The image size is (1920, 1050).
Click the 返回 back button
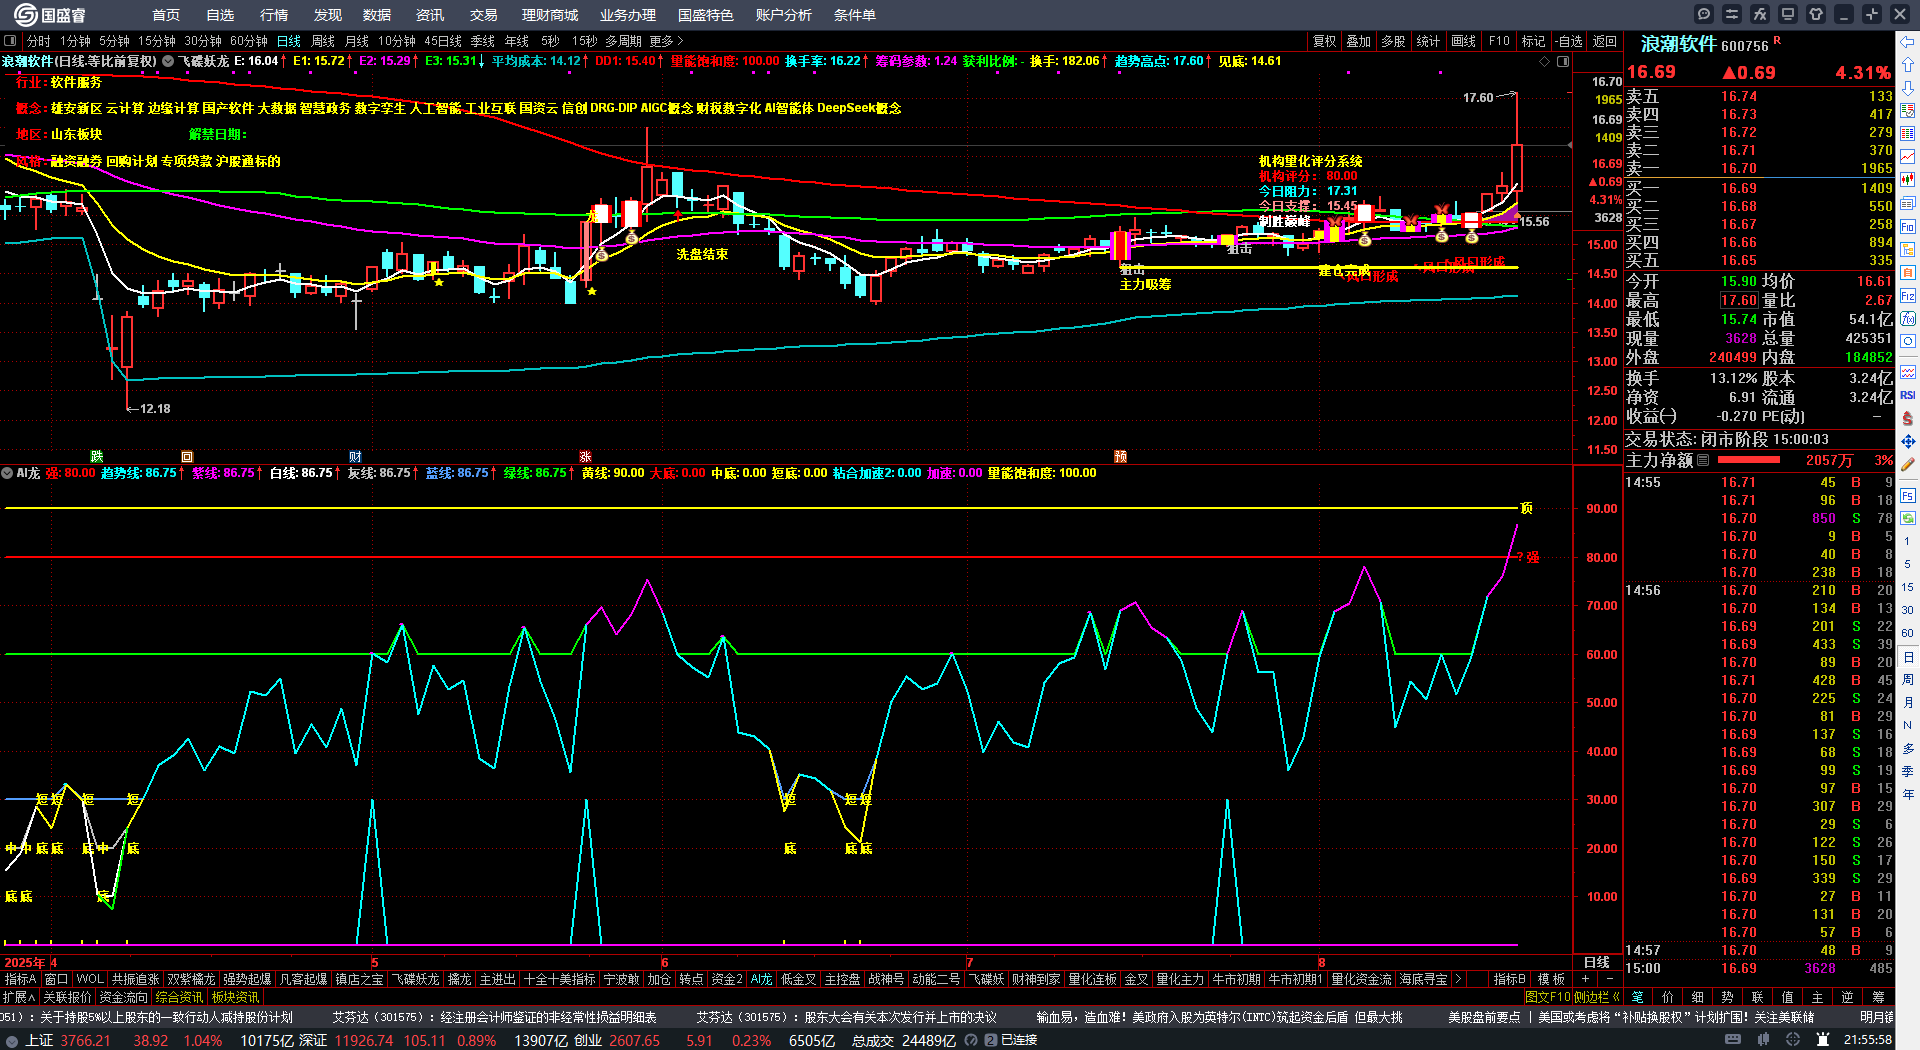1605,41
